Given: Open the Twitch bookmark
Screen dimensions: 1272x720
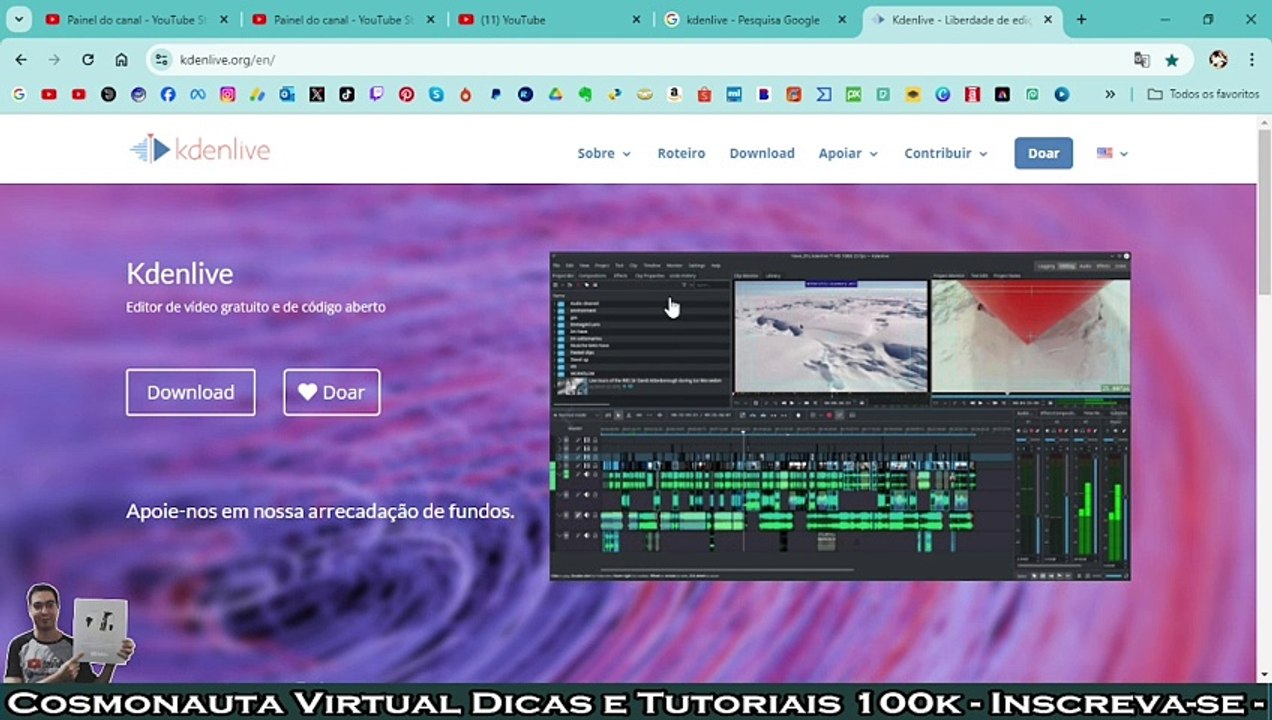Looking at the screenshot, I should point(376,94).
